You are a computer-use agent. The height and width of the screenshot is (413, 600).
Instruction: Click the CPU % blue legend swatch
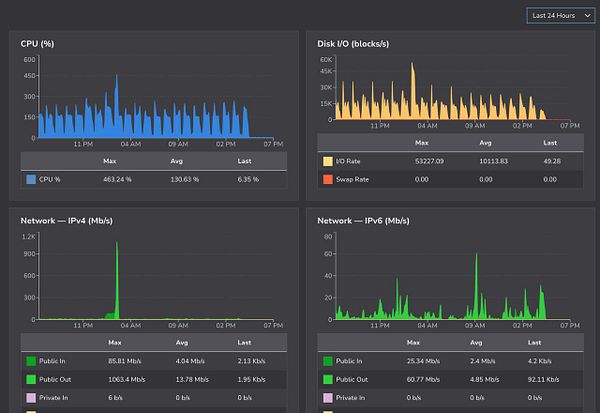31,179
